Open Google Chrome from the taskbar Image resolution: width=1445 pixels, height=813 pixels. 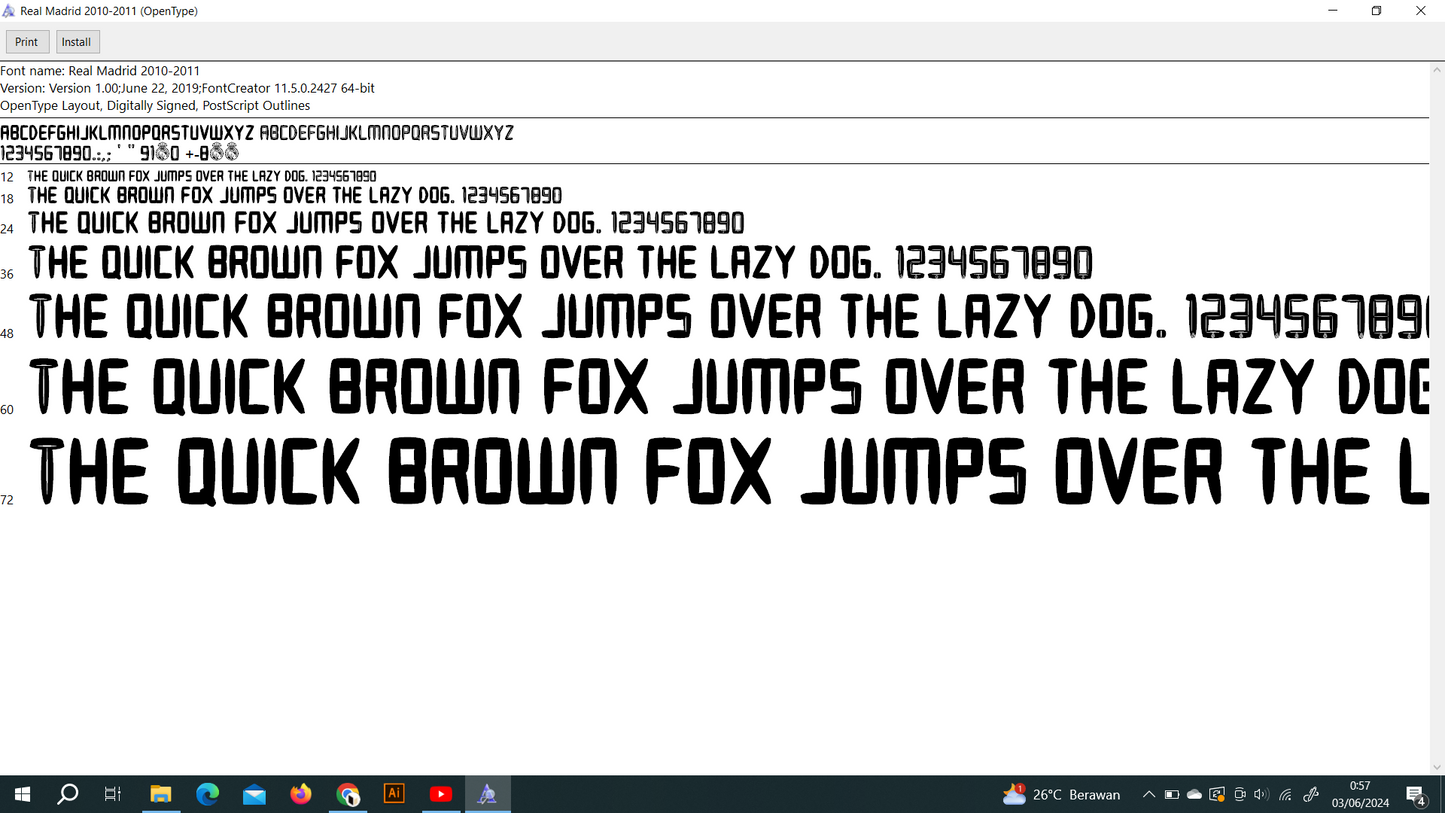tap(348, 794)
